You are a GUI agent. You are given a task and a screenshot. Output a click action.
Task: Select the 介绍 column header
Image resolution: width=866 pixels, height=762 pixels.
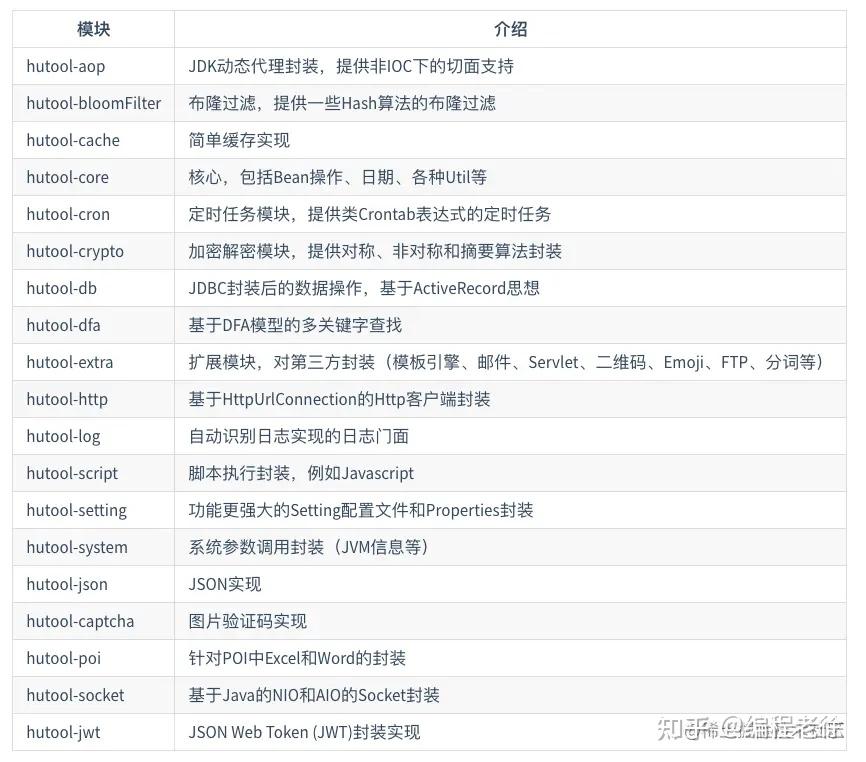(x=510, y=29)
